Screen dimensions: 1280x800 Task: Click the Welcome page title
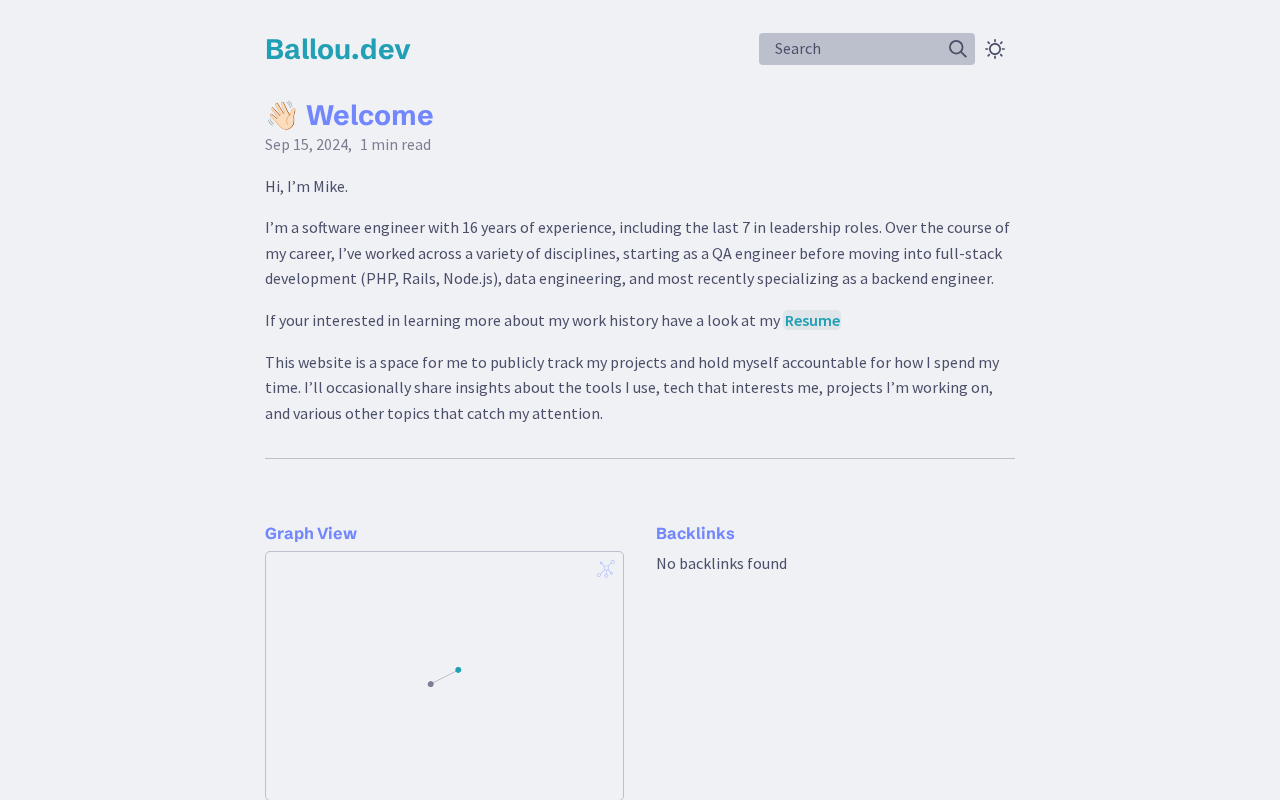click(369, 116)
